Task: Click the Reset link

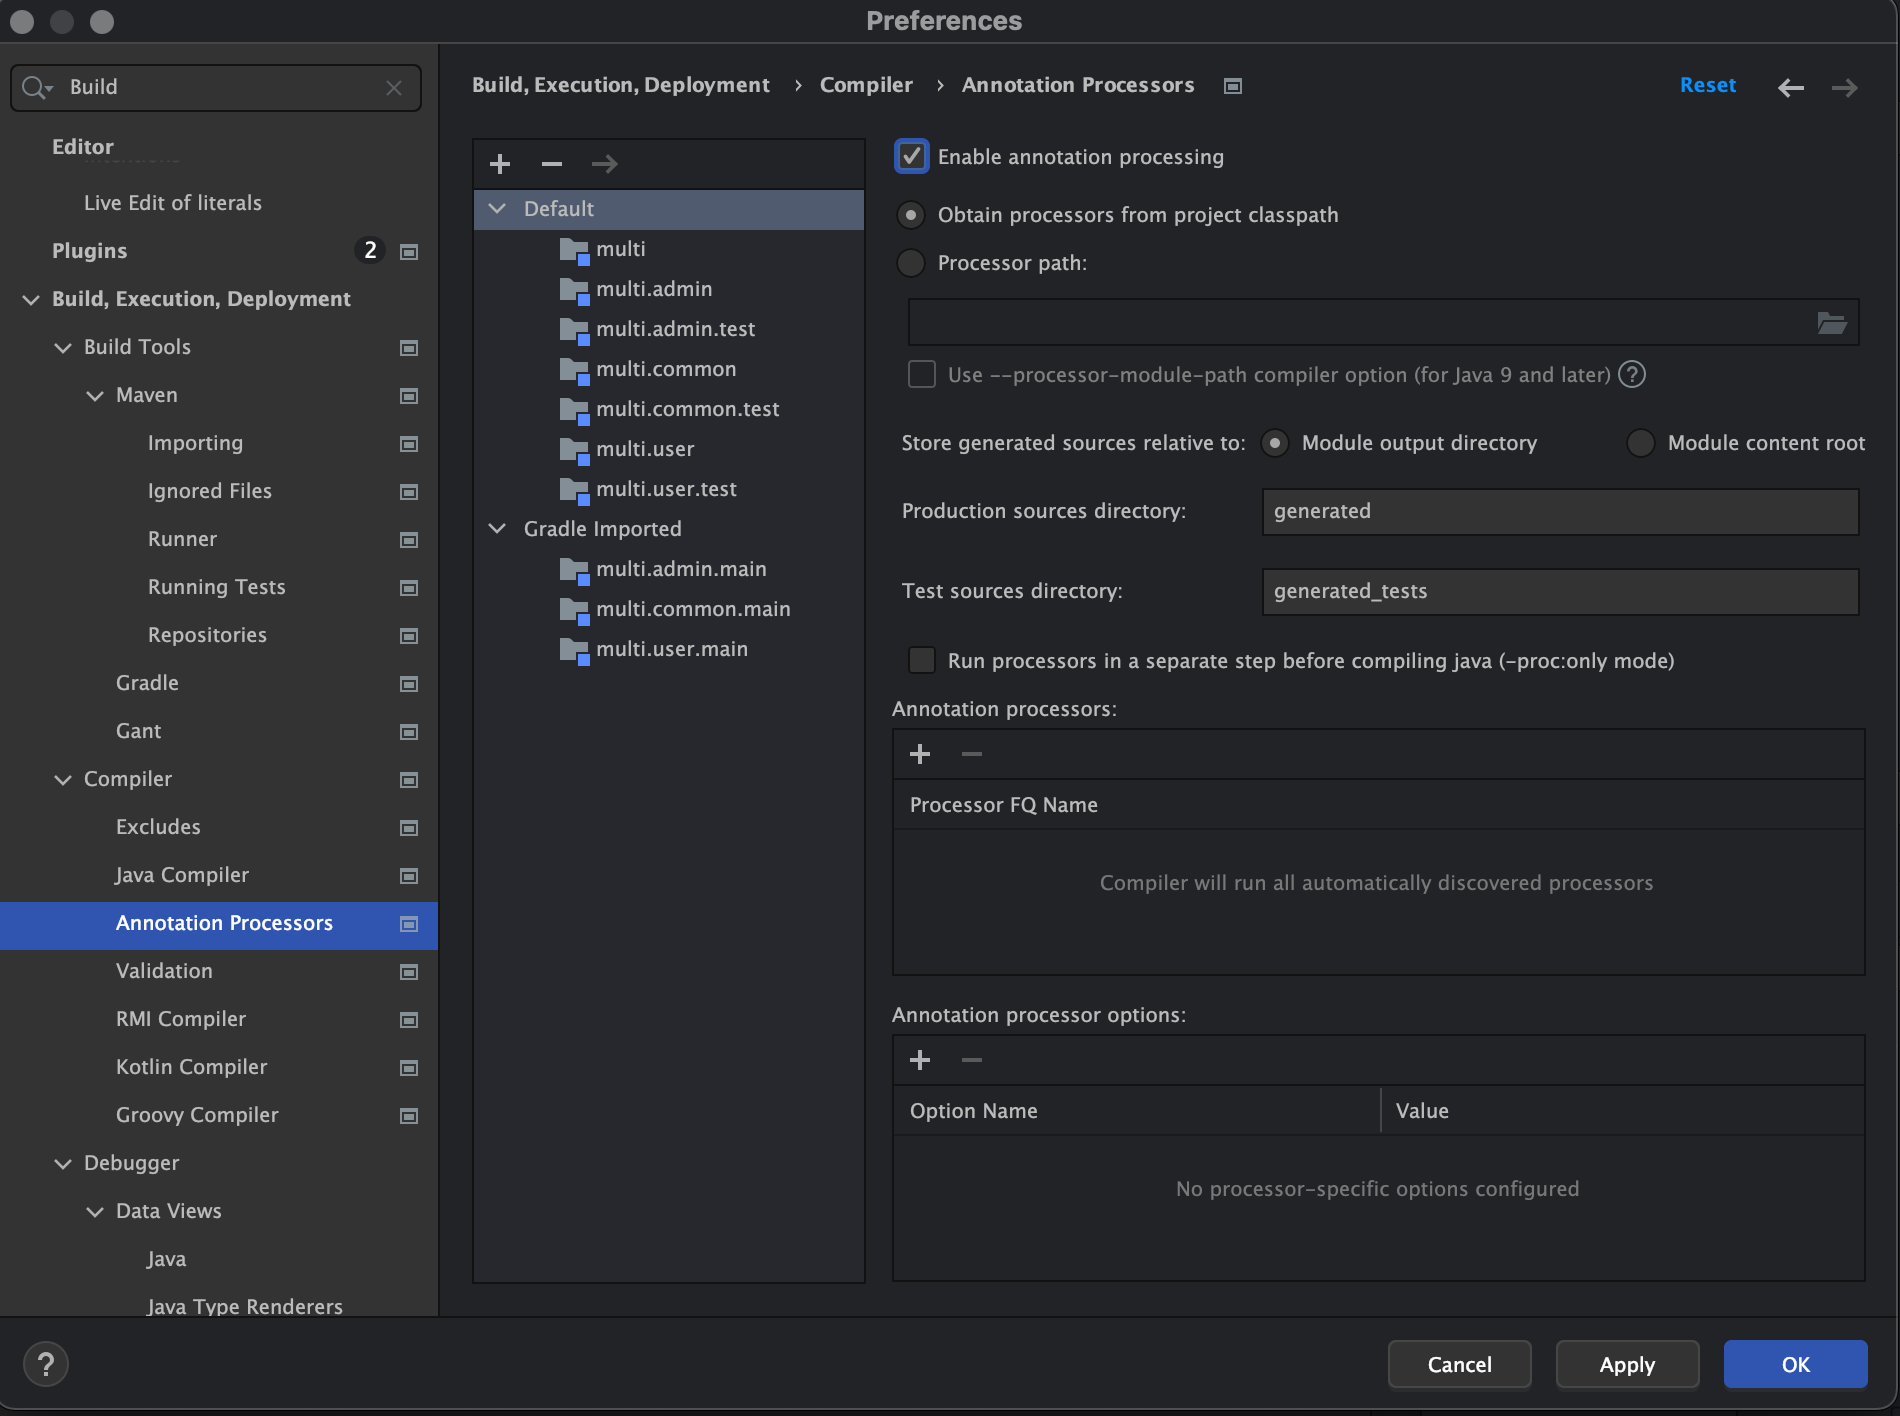Action: pyautogui.click(x=1708, y=85)
